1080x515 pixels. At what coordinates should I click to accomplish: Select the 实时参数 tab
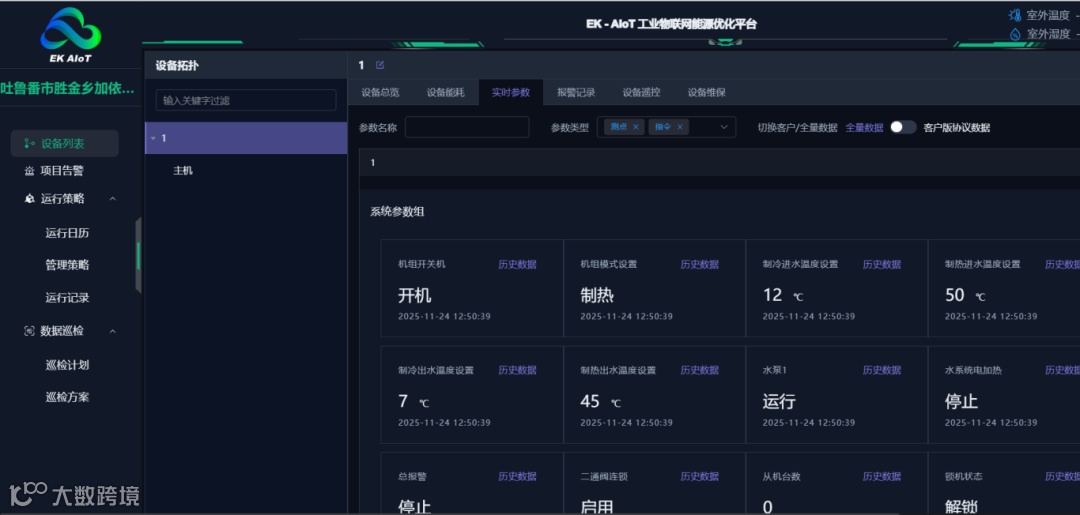point(511,92)
